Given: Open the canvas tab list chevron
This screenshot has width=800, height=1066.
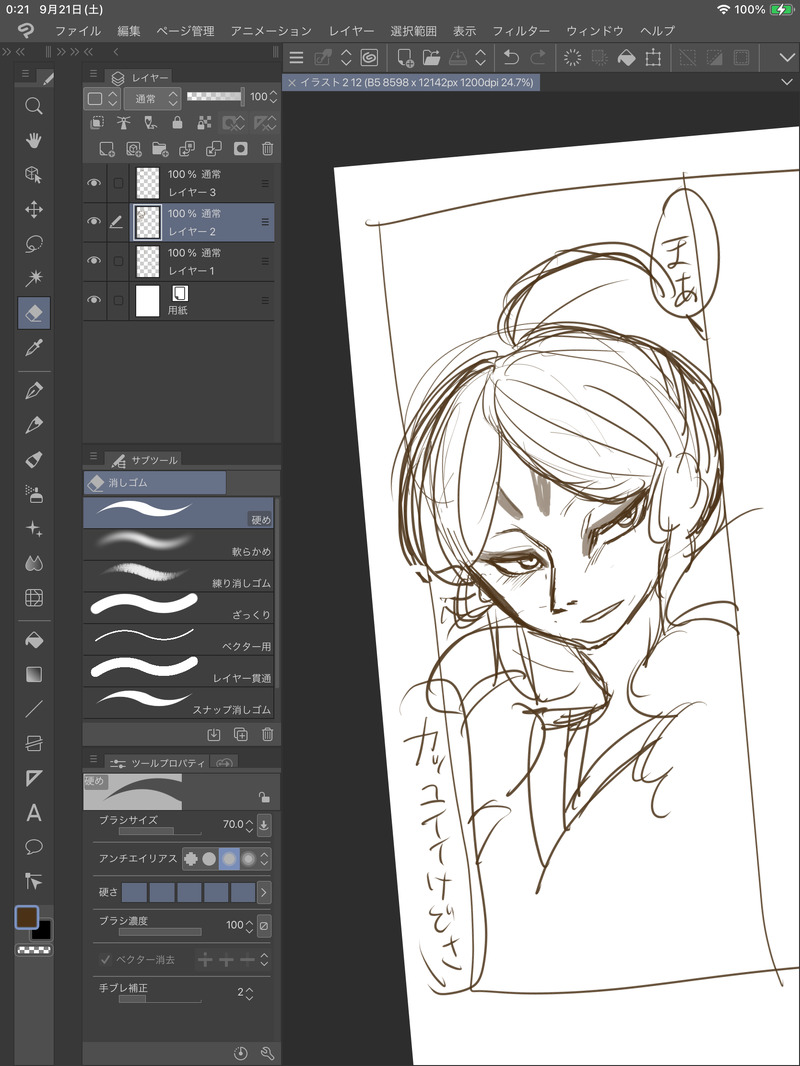Looking at the screenshot, I should [x=787, y=82].
